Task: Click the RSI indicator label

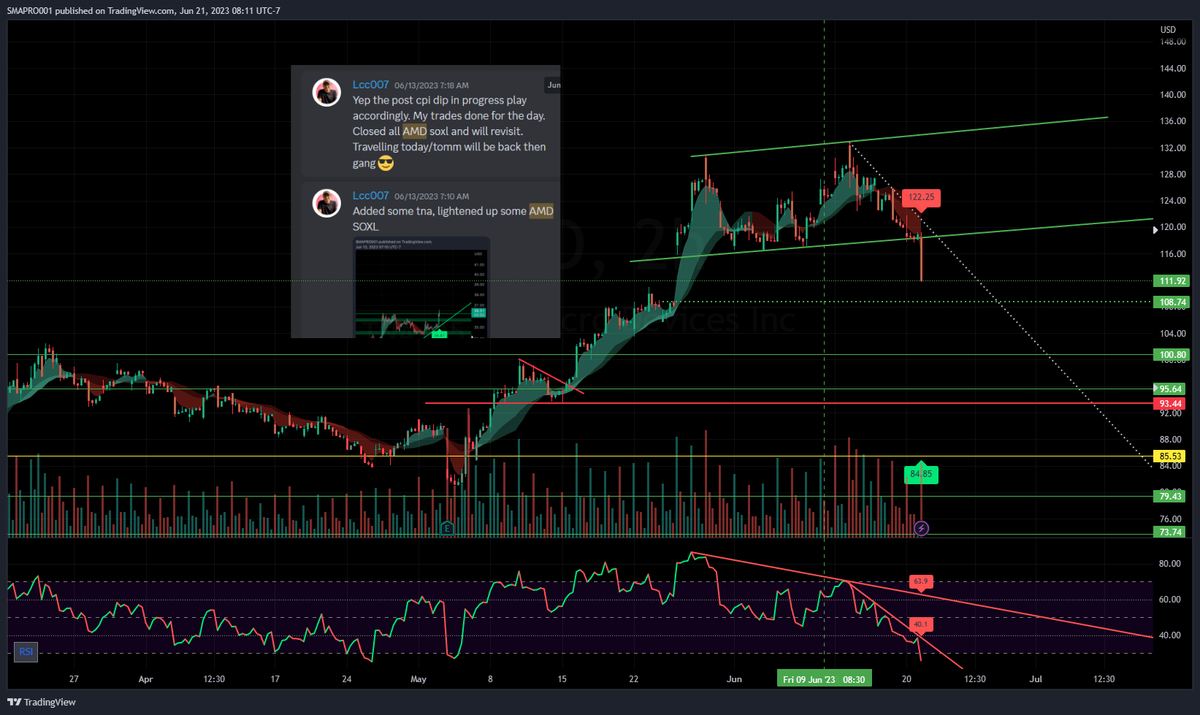Action: pos(24,653)
